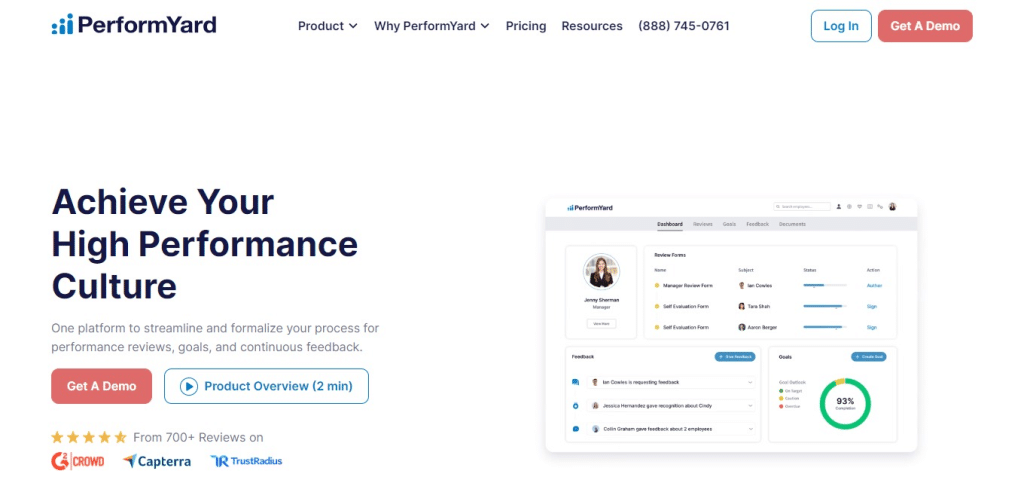Click the search employees field in dashboard preview
1024x477 pixels.
[802, 206]
